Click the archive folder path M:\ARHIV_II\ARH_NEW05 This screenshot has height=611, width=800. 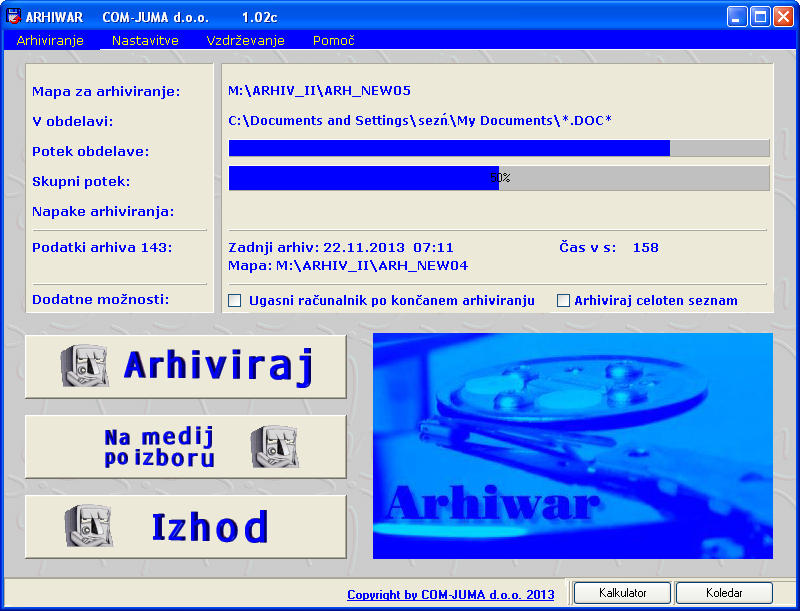(x=319, y=91)
